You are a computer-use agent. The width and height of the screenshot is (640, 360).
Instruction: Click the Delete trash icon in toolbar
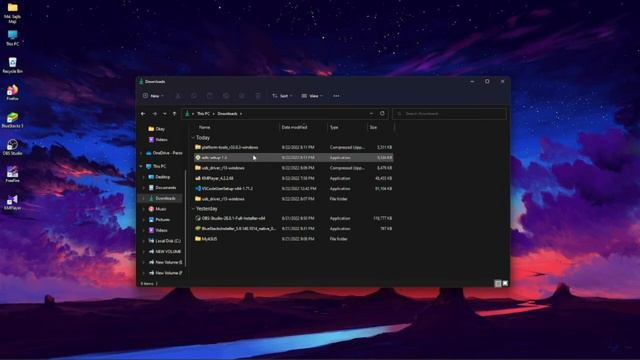(x=258, y=96)
